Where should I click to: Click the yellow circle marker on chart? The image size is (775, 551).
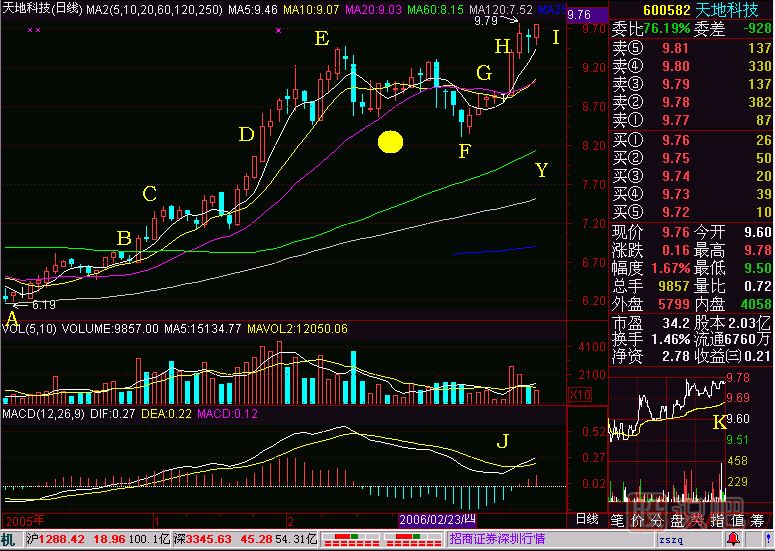(x=390, y=142)
